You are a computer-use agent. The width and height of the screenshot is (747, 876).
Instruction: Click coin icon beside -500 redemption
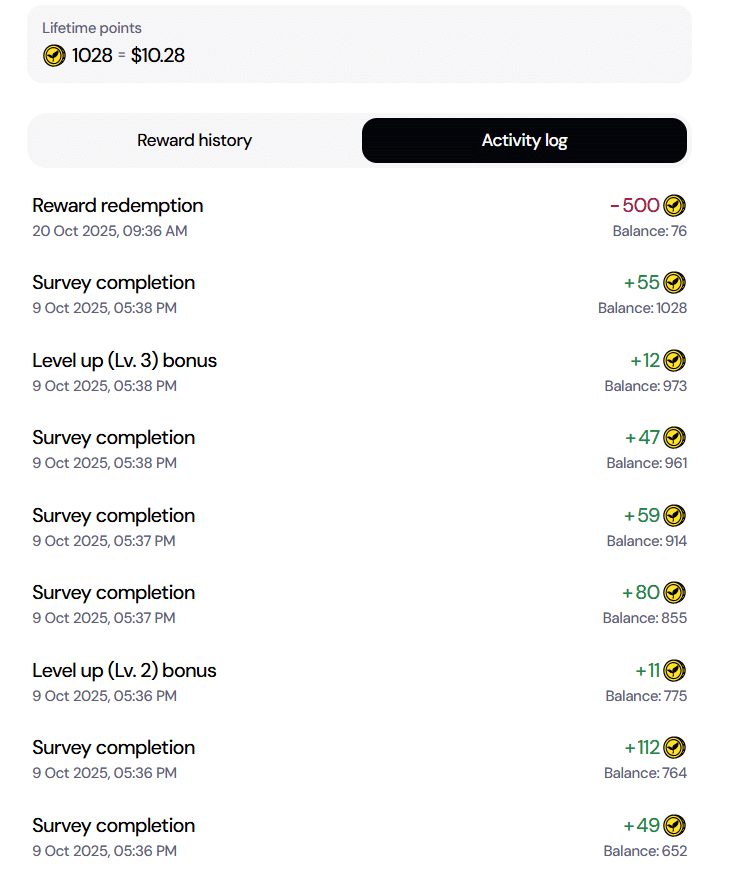[x=675, y=206]
